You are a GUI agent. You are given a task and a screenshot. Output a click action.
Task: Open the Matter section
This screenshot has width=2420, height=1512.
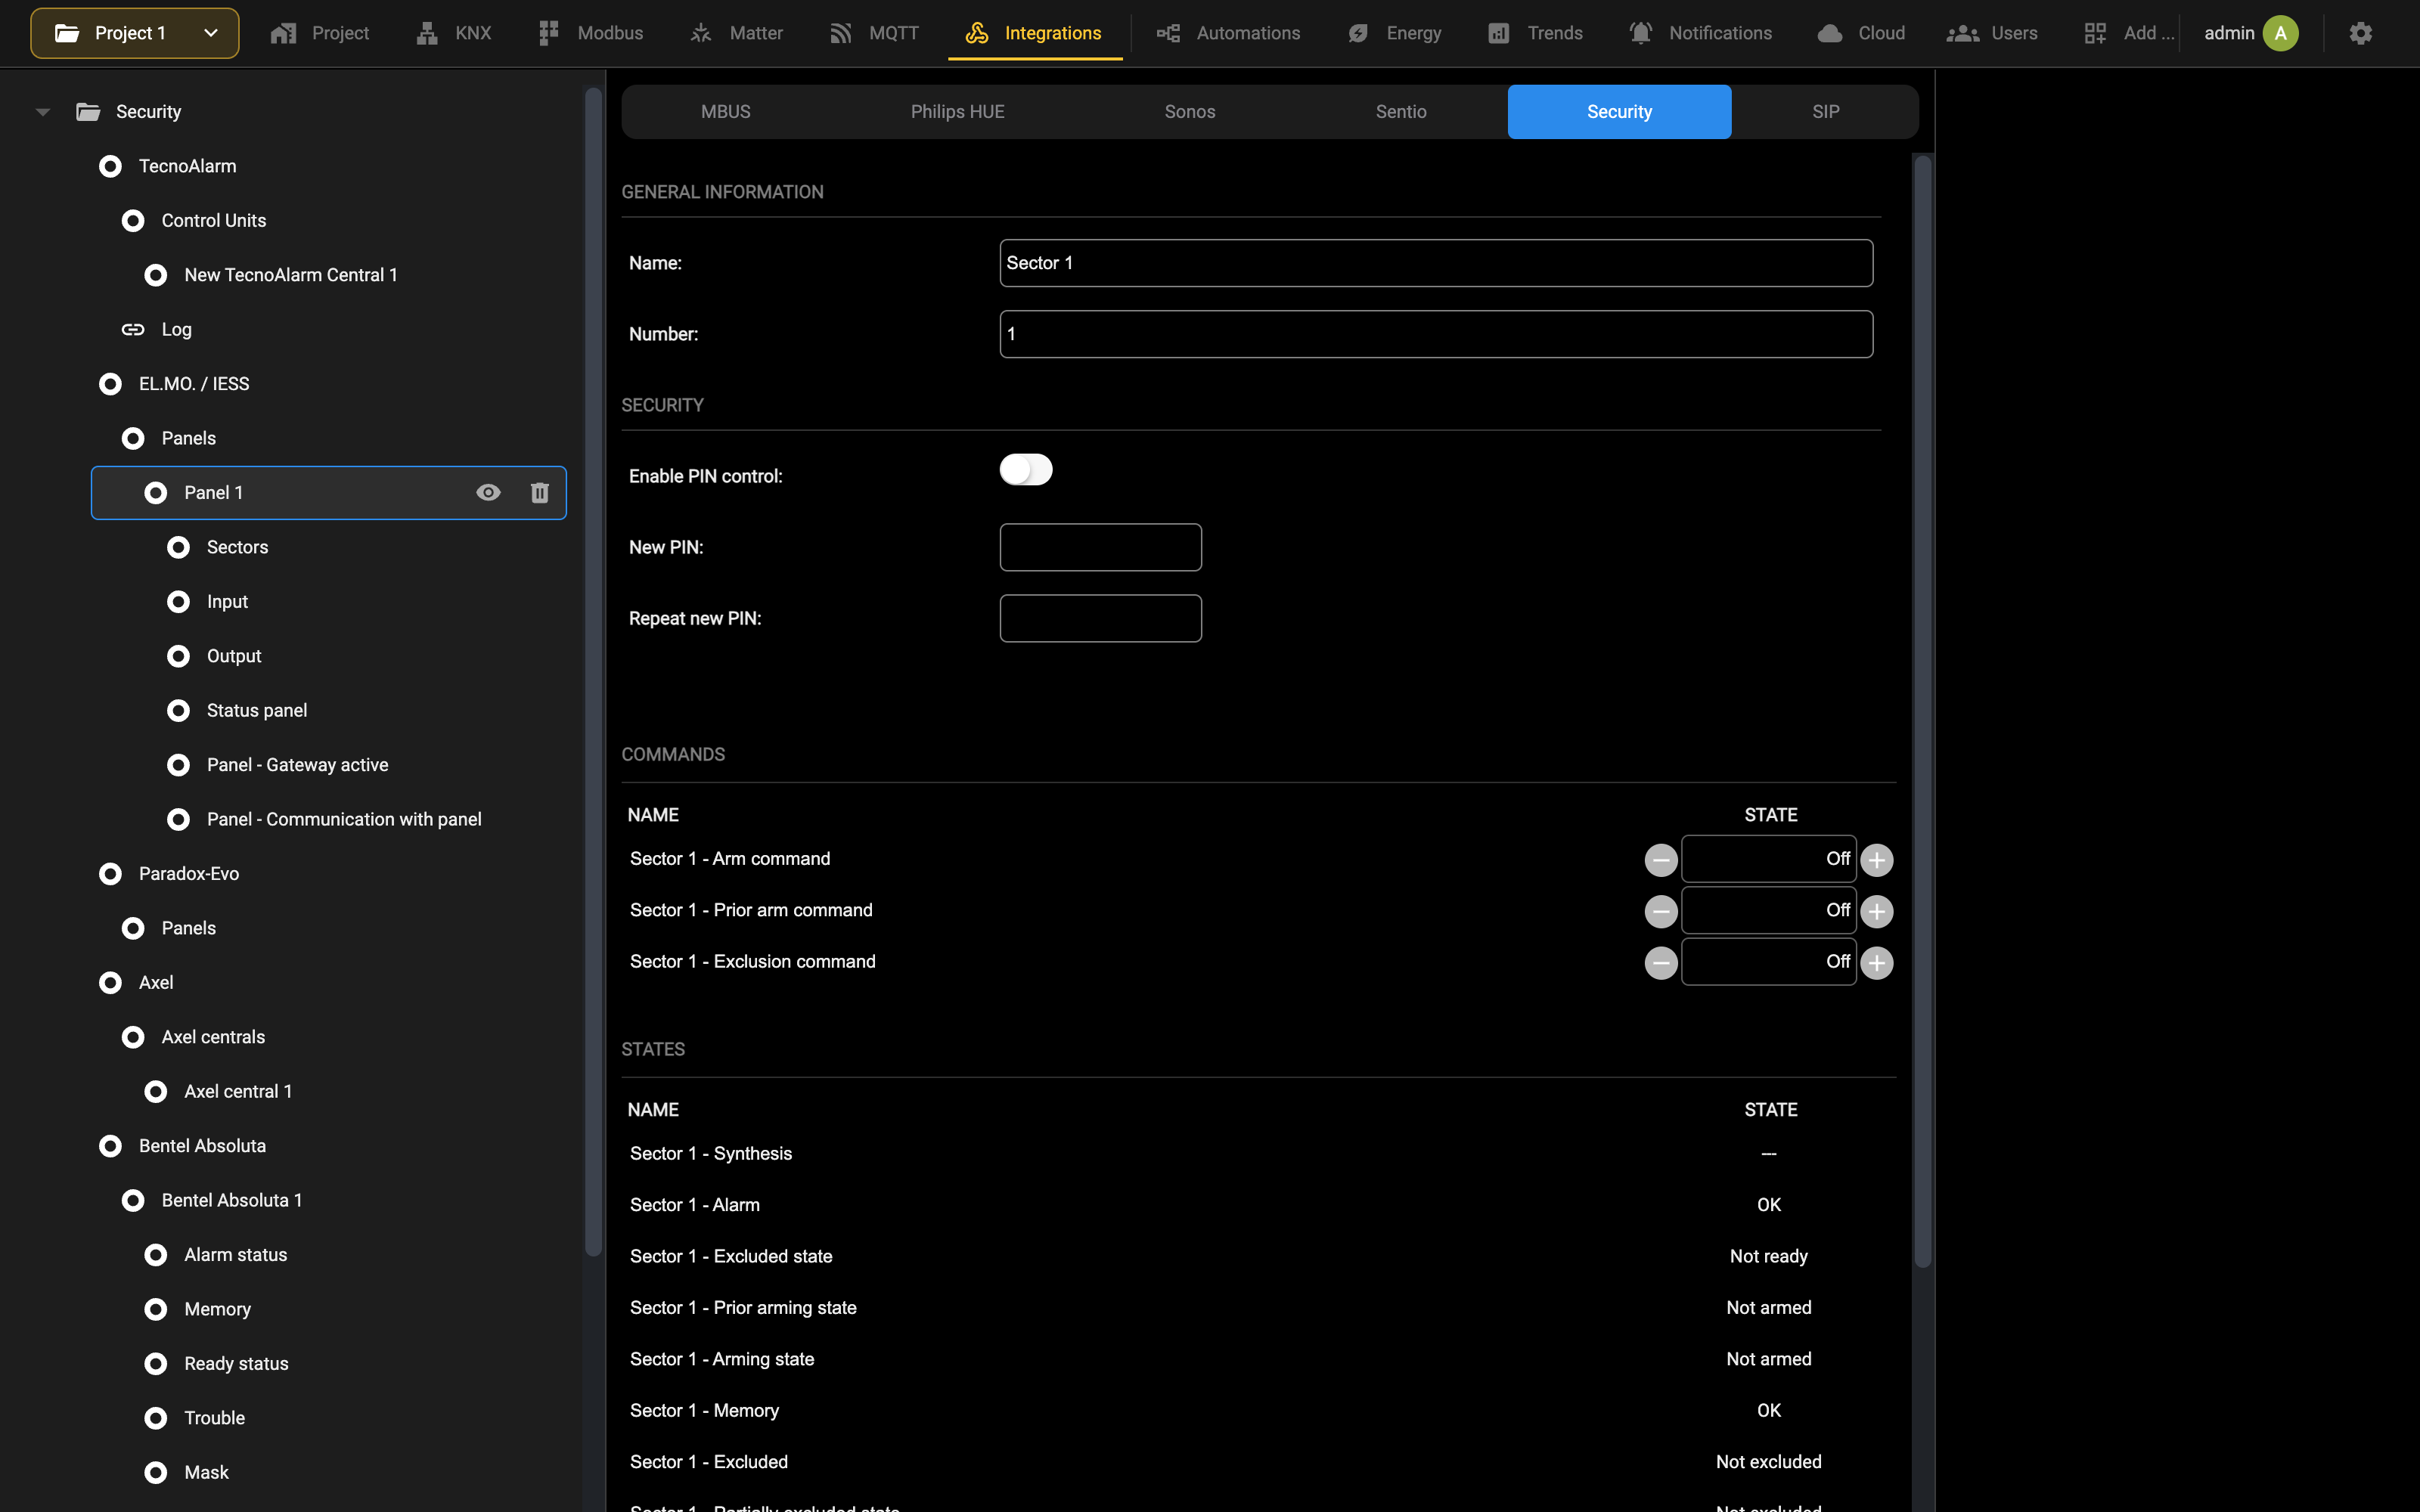pos(736,33)
